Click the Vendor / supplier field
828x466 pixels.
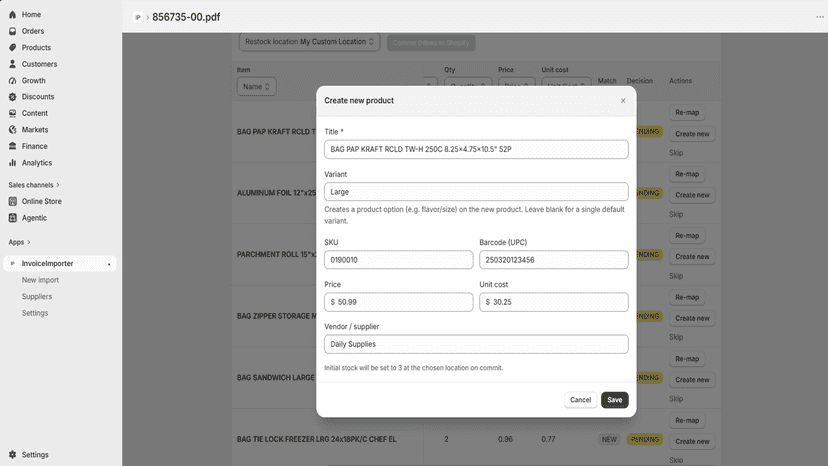click(476, 344)
